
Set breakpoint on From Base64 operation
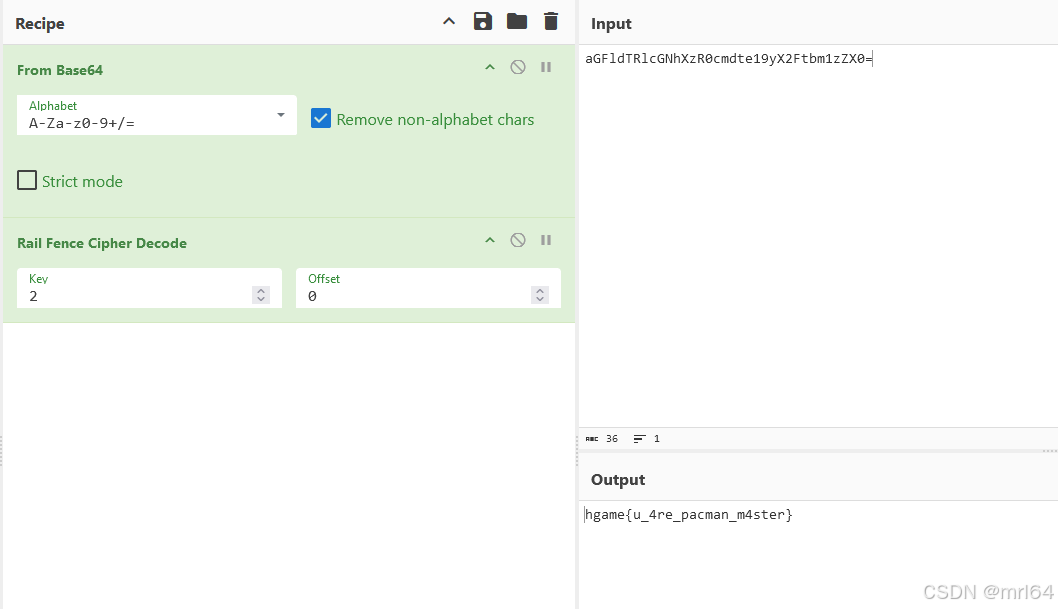546,68
